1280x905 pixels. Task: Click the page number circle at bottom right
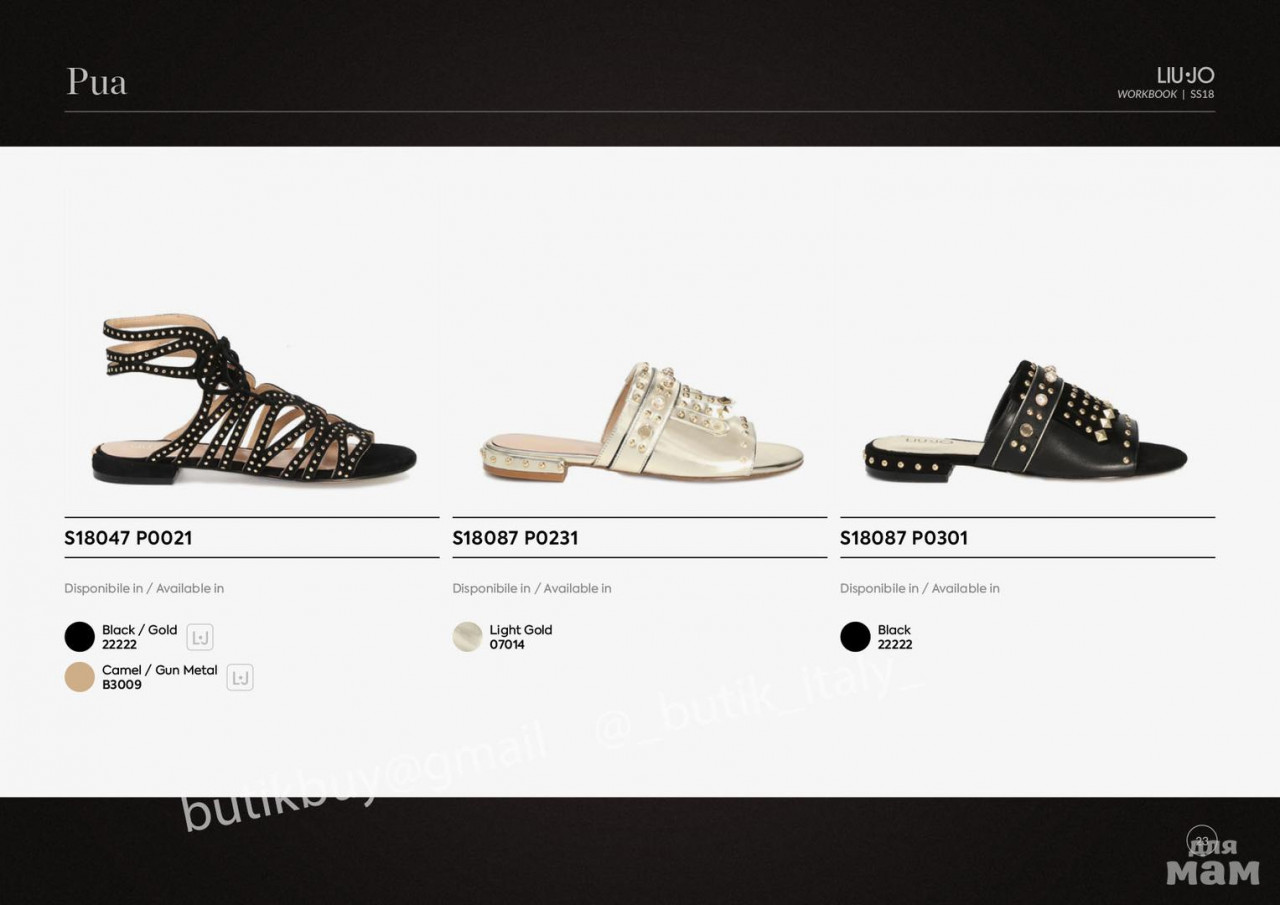tap(1201, 840)
